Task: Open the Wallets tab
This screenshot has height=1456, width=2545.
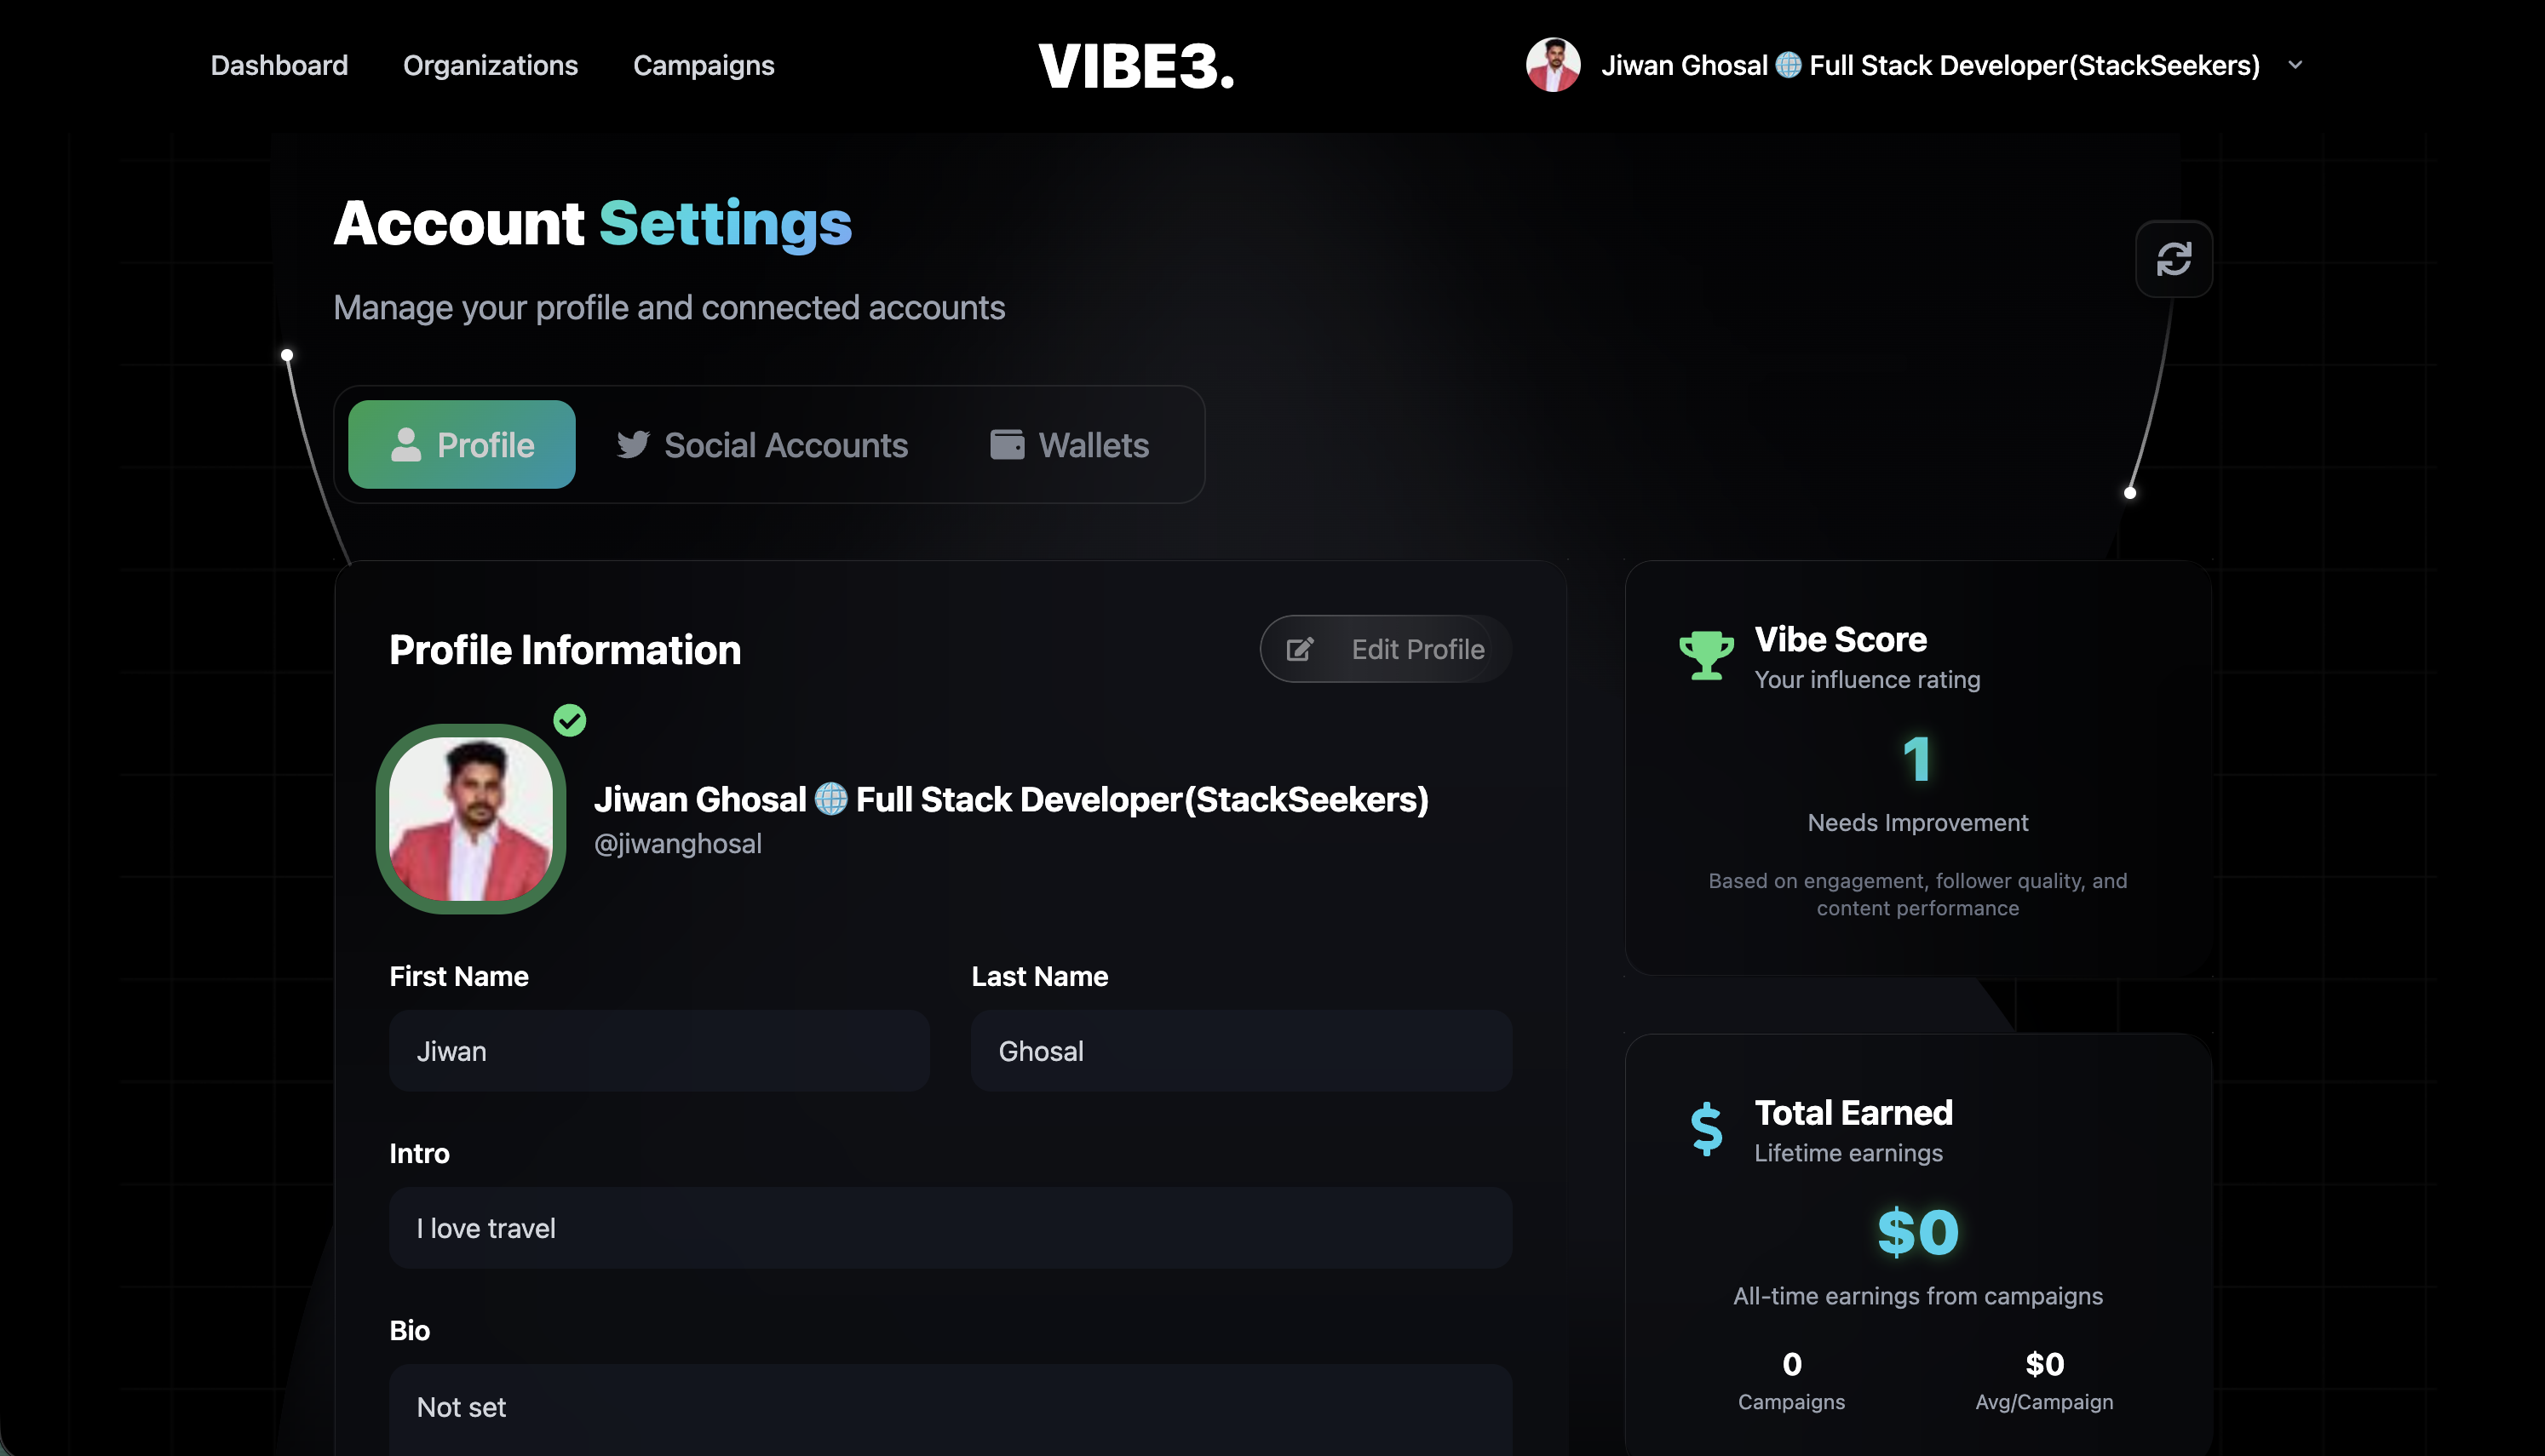Action: pos(1069,445)
